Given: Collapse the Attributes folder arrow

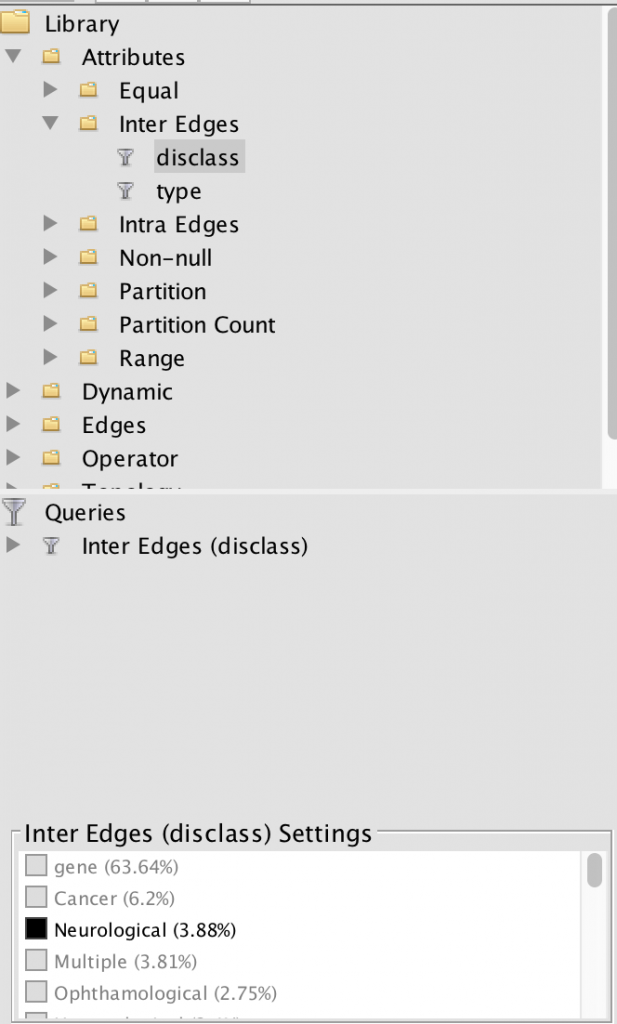Looking at the screenshot, I should click(13, 57).
